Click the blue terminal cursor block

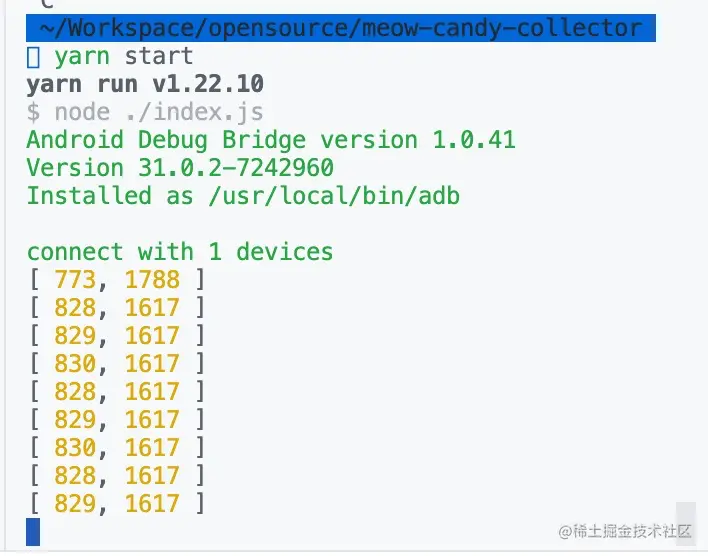[x=33, y=532]
